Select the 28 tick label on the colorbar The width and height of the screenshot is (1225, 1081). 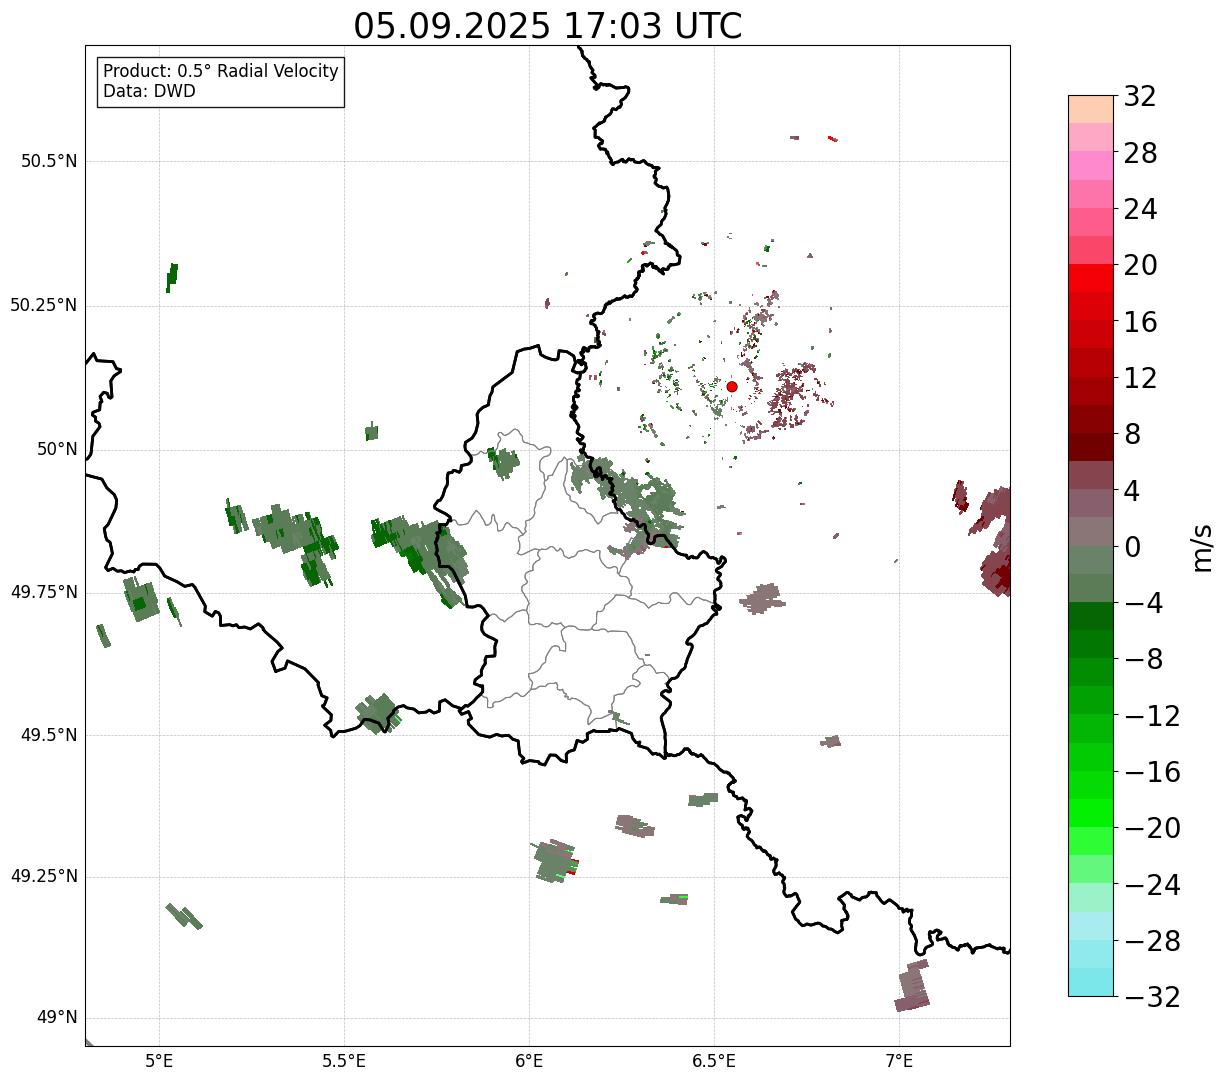(x=1140, y=154)
